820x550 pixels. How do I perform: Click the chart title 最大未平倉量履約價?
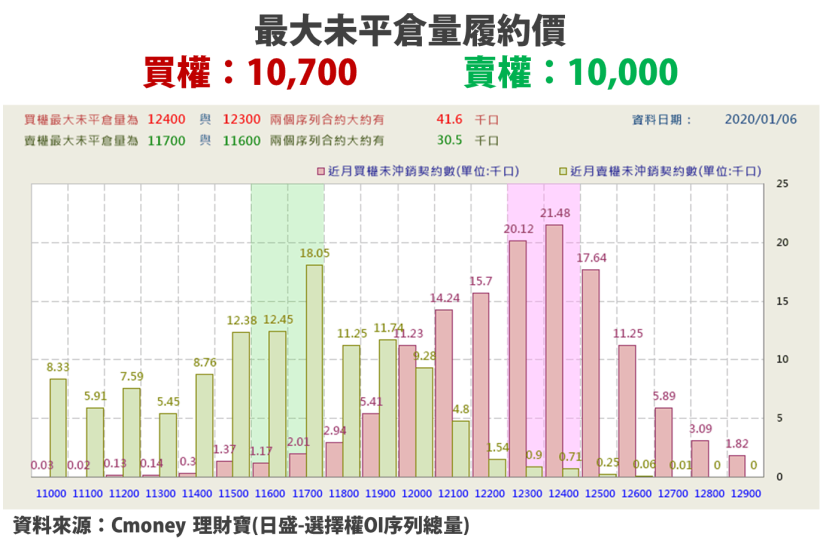tap(410, 31)
